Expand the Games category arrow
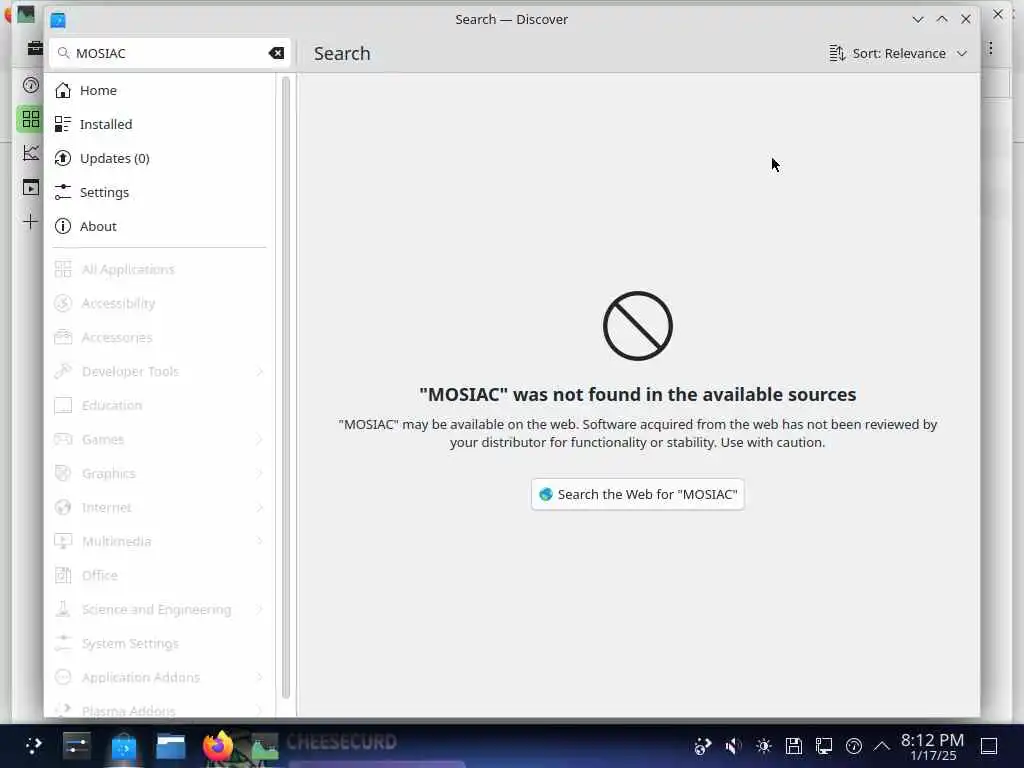Image resolution: width=1024 pixels, height=768 pixels. 260,440
